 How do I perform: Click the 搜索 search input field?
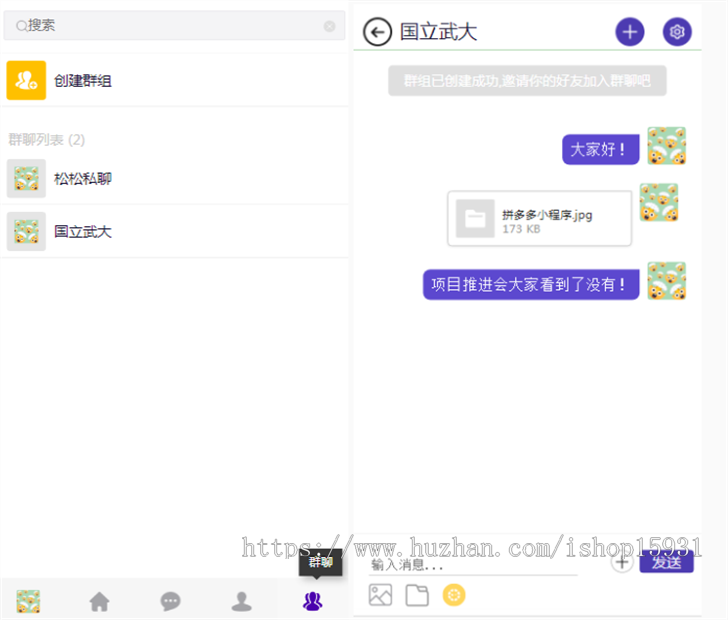point(170,26)
